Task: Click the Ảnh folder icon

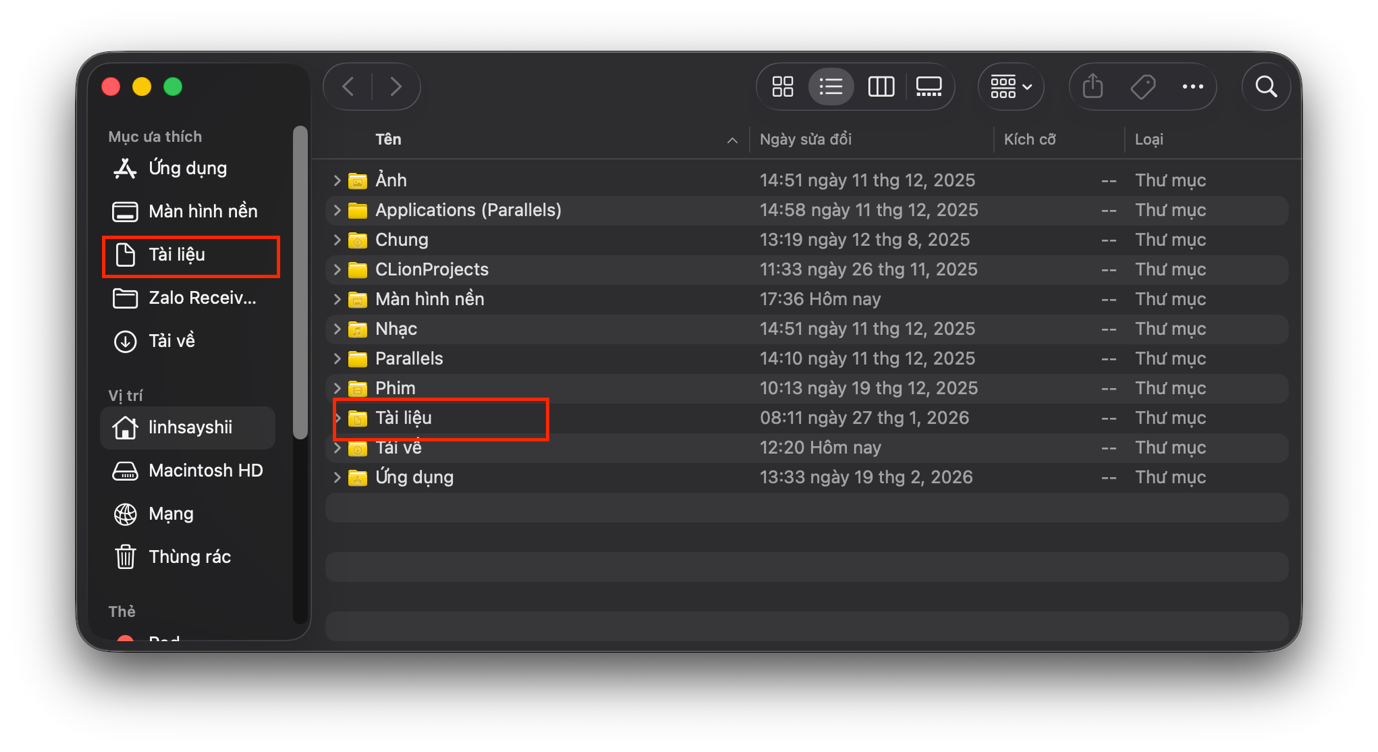Action: point(358,181)
